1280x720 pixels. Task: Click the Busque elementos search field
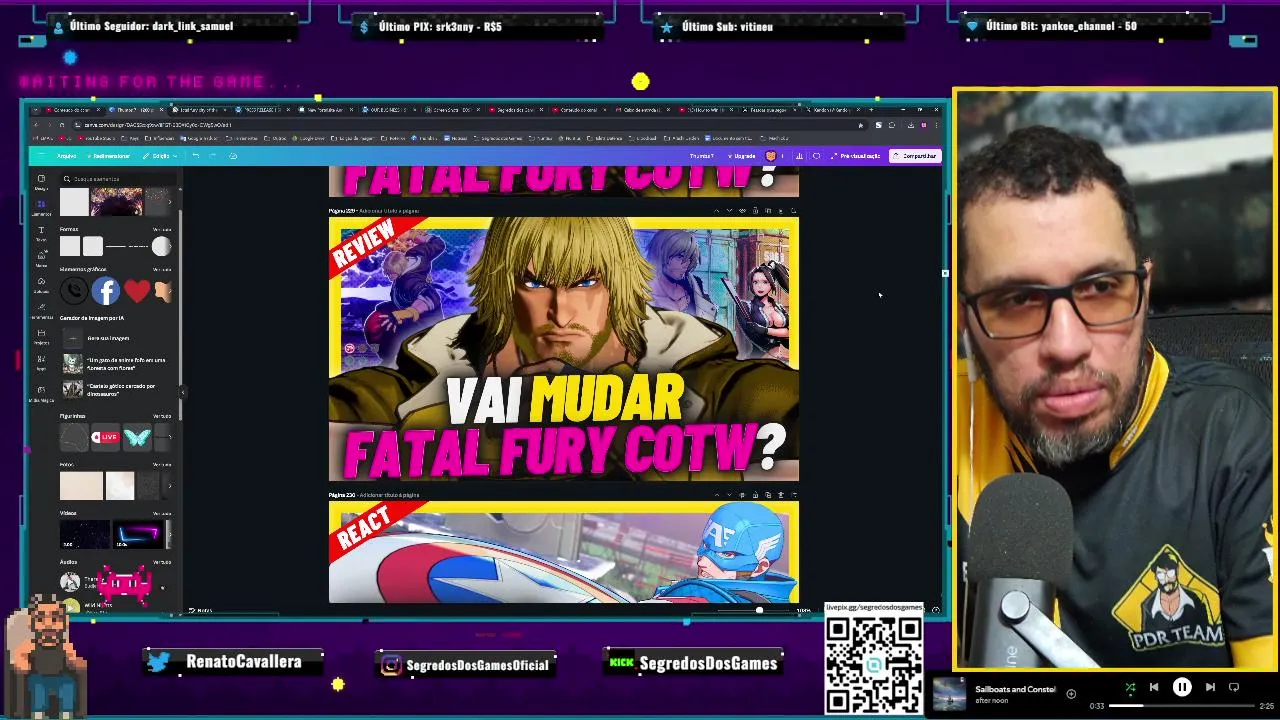pyautogui.click(x=118, y=179)
